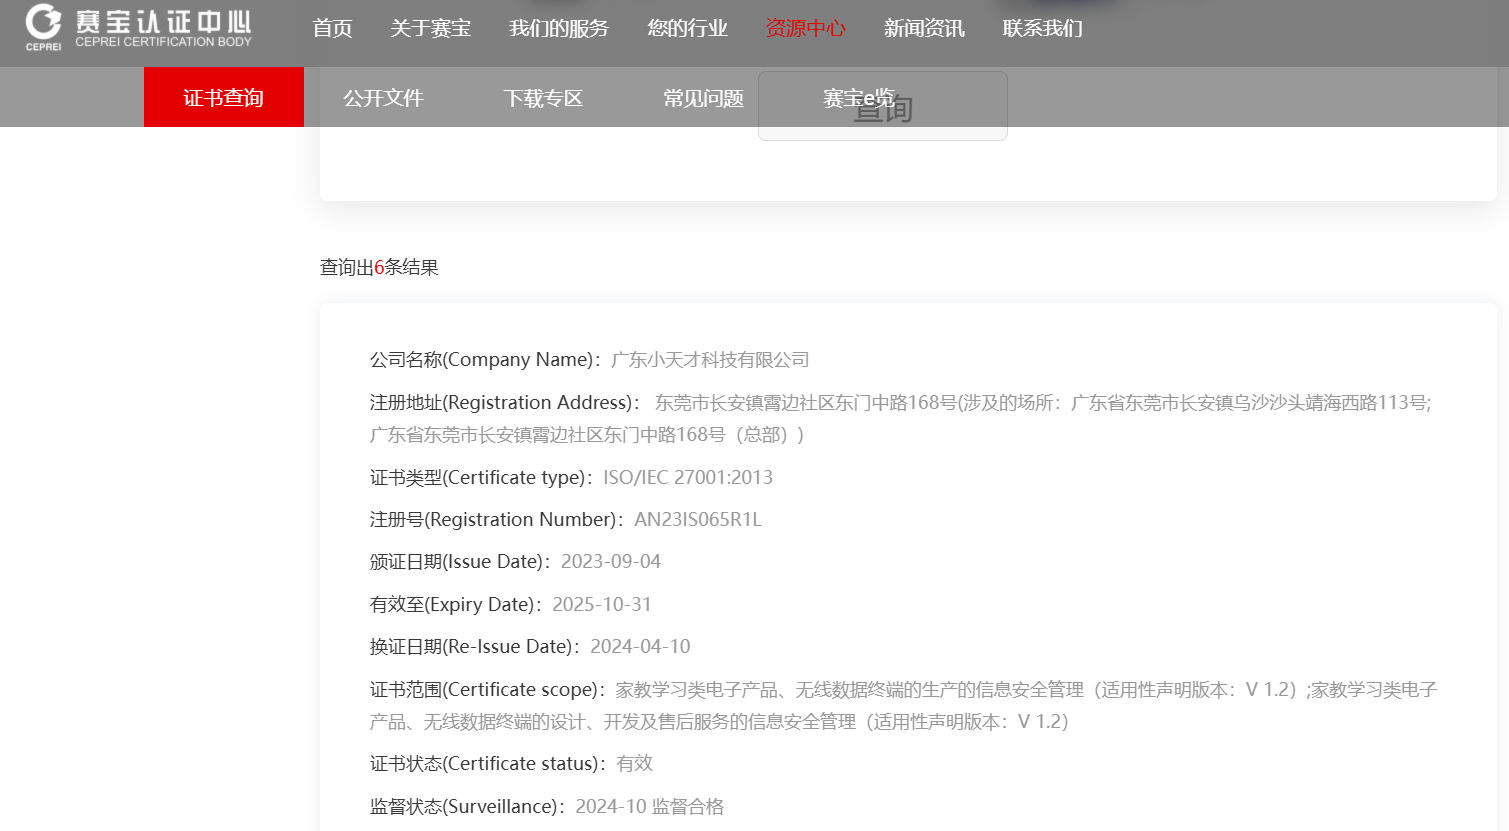The width and height of the screenshot is (1509, 831).
Task: Select the highlighted 资源中心 menu item
Action: click(805, 29)
